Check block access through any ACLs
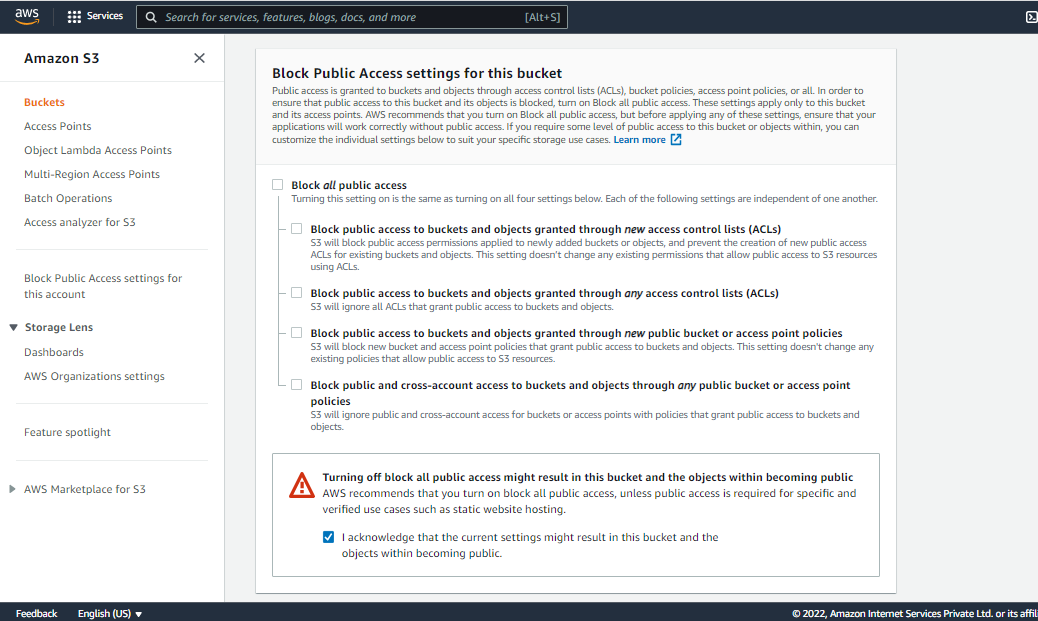Image resolution: width=1038 pixels, height=621 pixels. (x=296, y=293)
